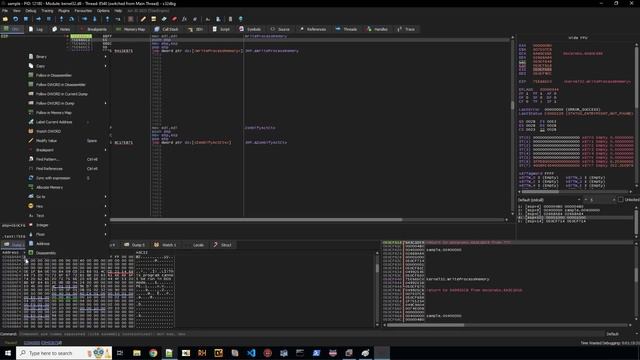Click the Windows taskbar search box

pos(64,353)
